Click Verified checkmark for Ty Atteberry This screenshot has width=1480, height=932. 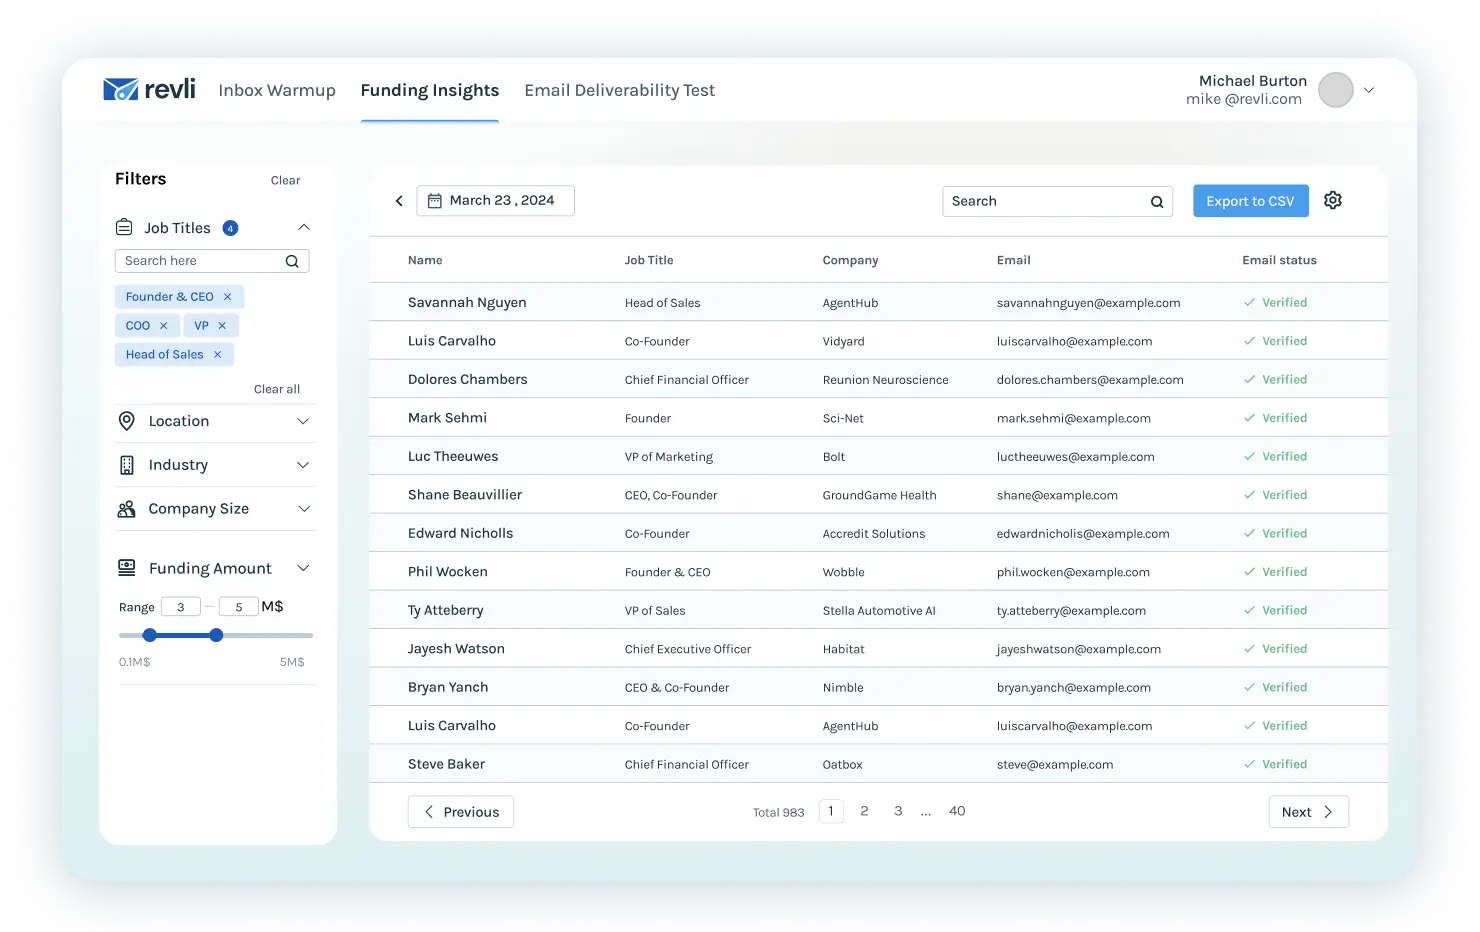1249,610
